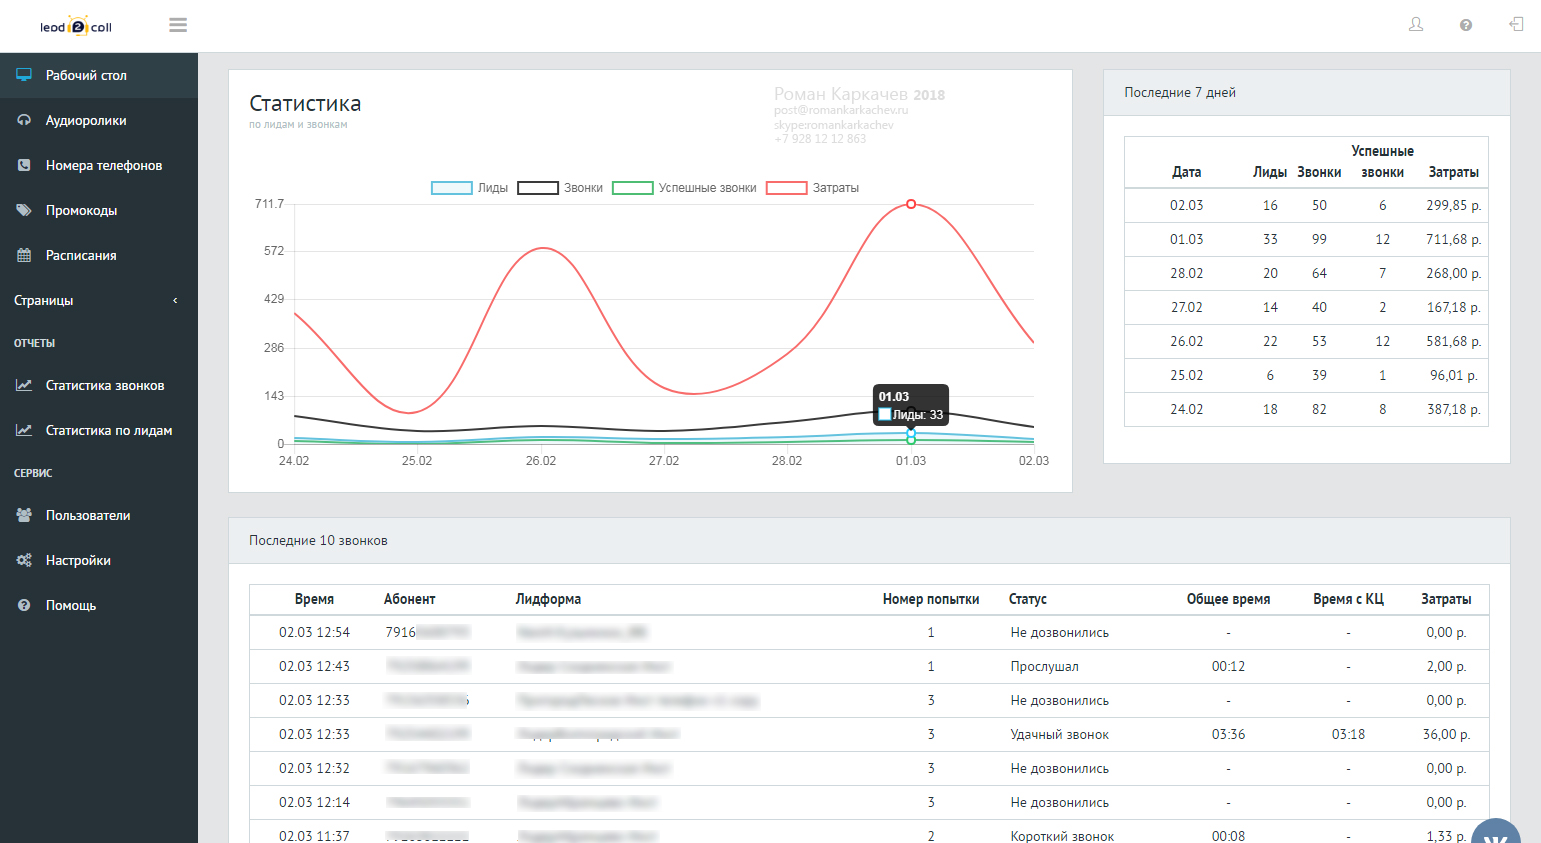Open Статистика звонков report
The height and width of the screenshot is (843, 1541).
[99, 385]
